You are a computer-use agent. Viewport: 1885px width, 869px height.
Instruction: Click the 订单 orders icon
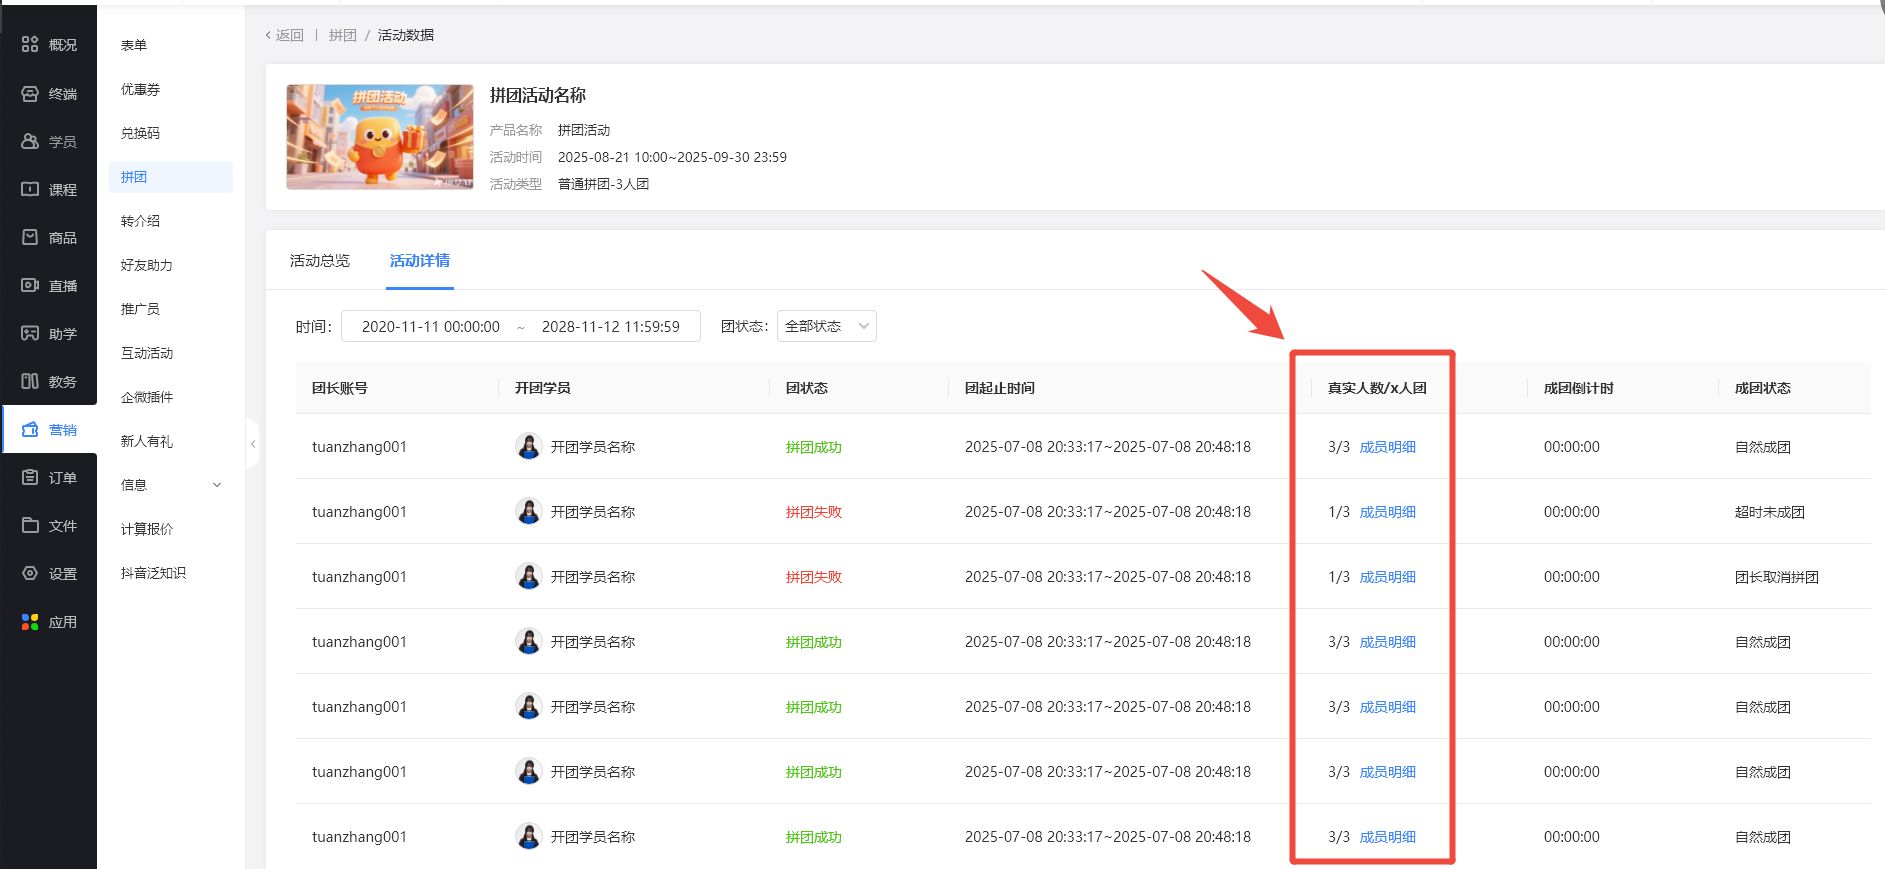pyautogui.click(x=30, y=478)
